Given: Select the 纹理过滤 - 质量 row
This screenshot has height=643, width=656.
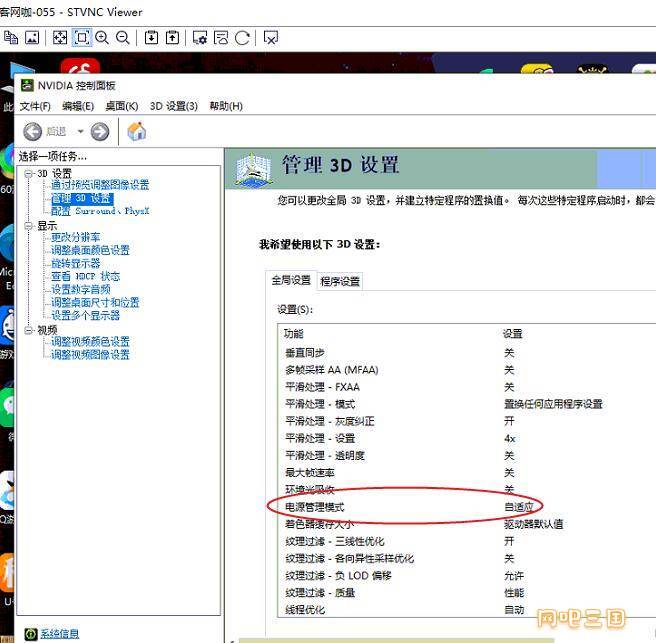Looking at the screenshot, I should 467,593.
